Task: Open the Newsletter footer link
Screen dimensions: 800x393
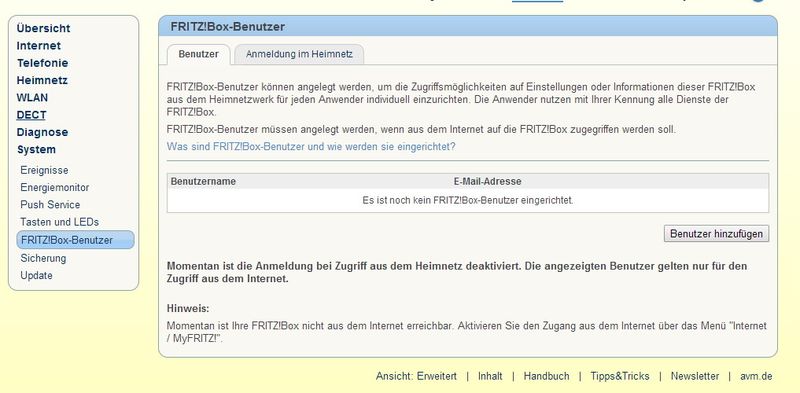Action: 695,376
